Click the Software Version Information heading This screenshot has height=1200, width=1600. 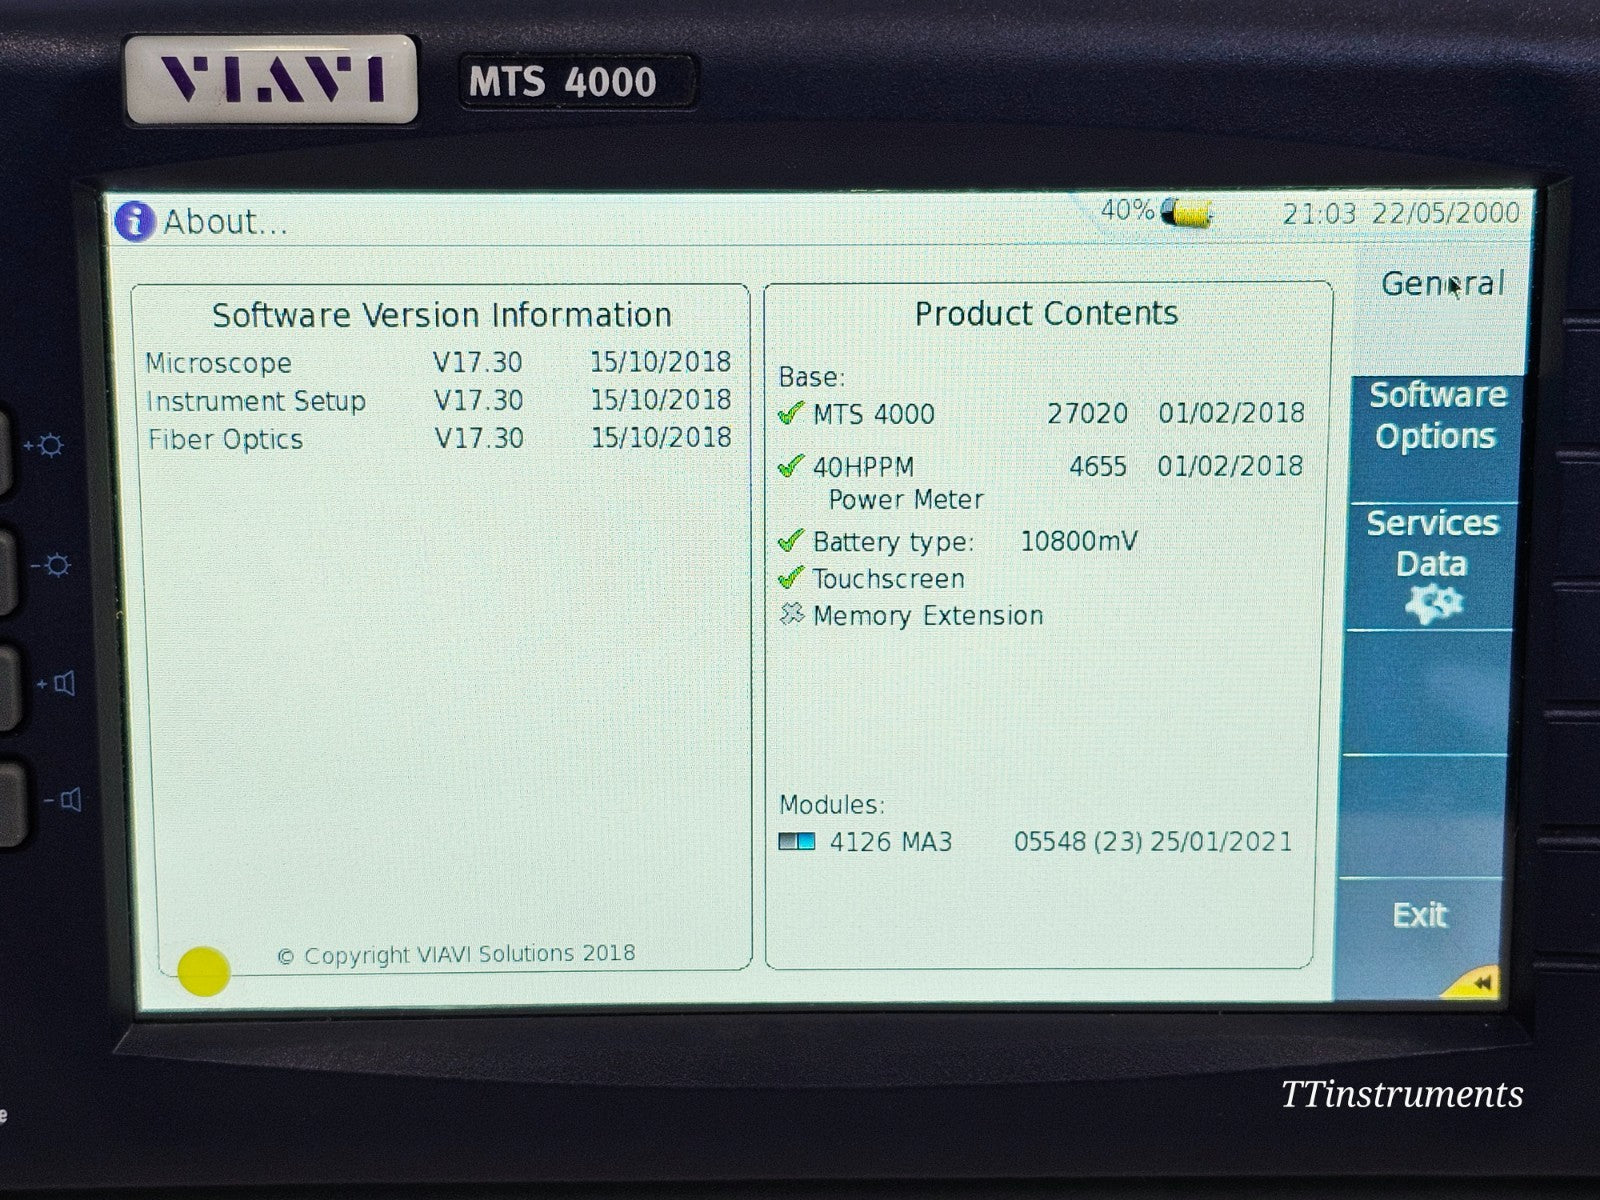point(442,315)
